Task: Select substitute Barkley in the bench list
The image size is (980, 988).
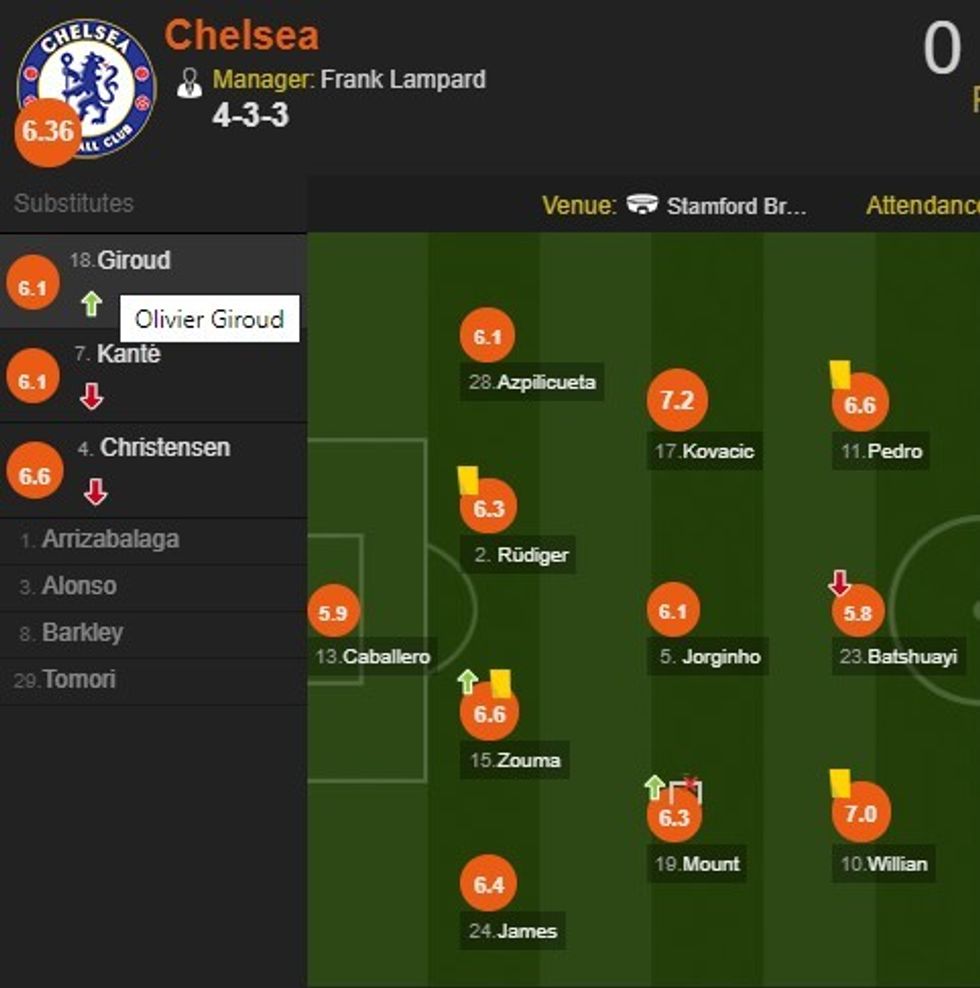Action: pos(82,633)
